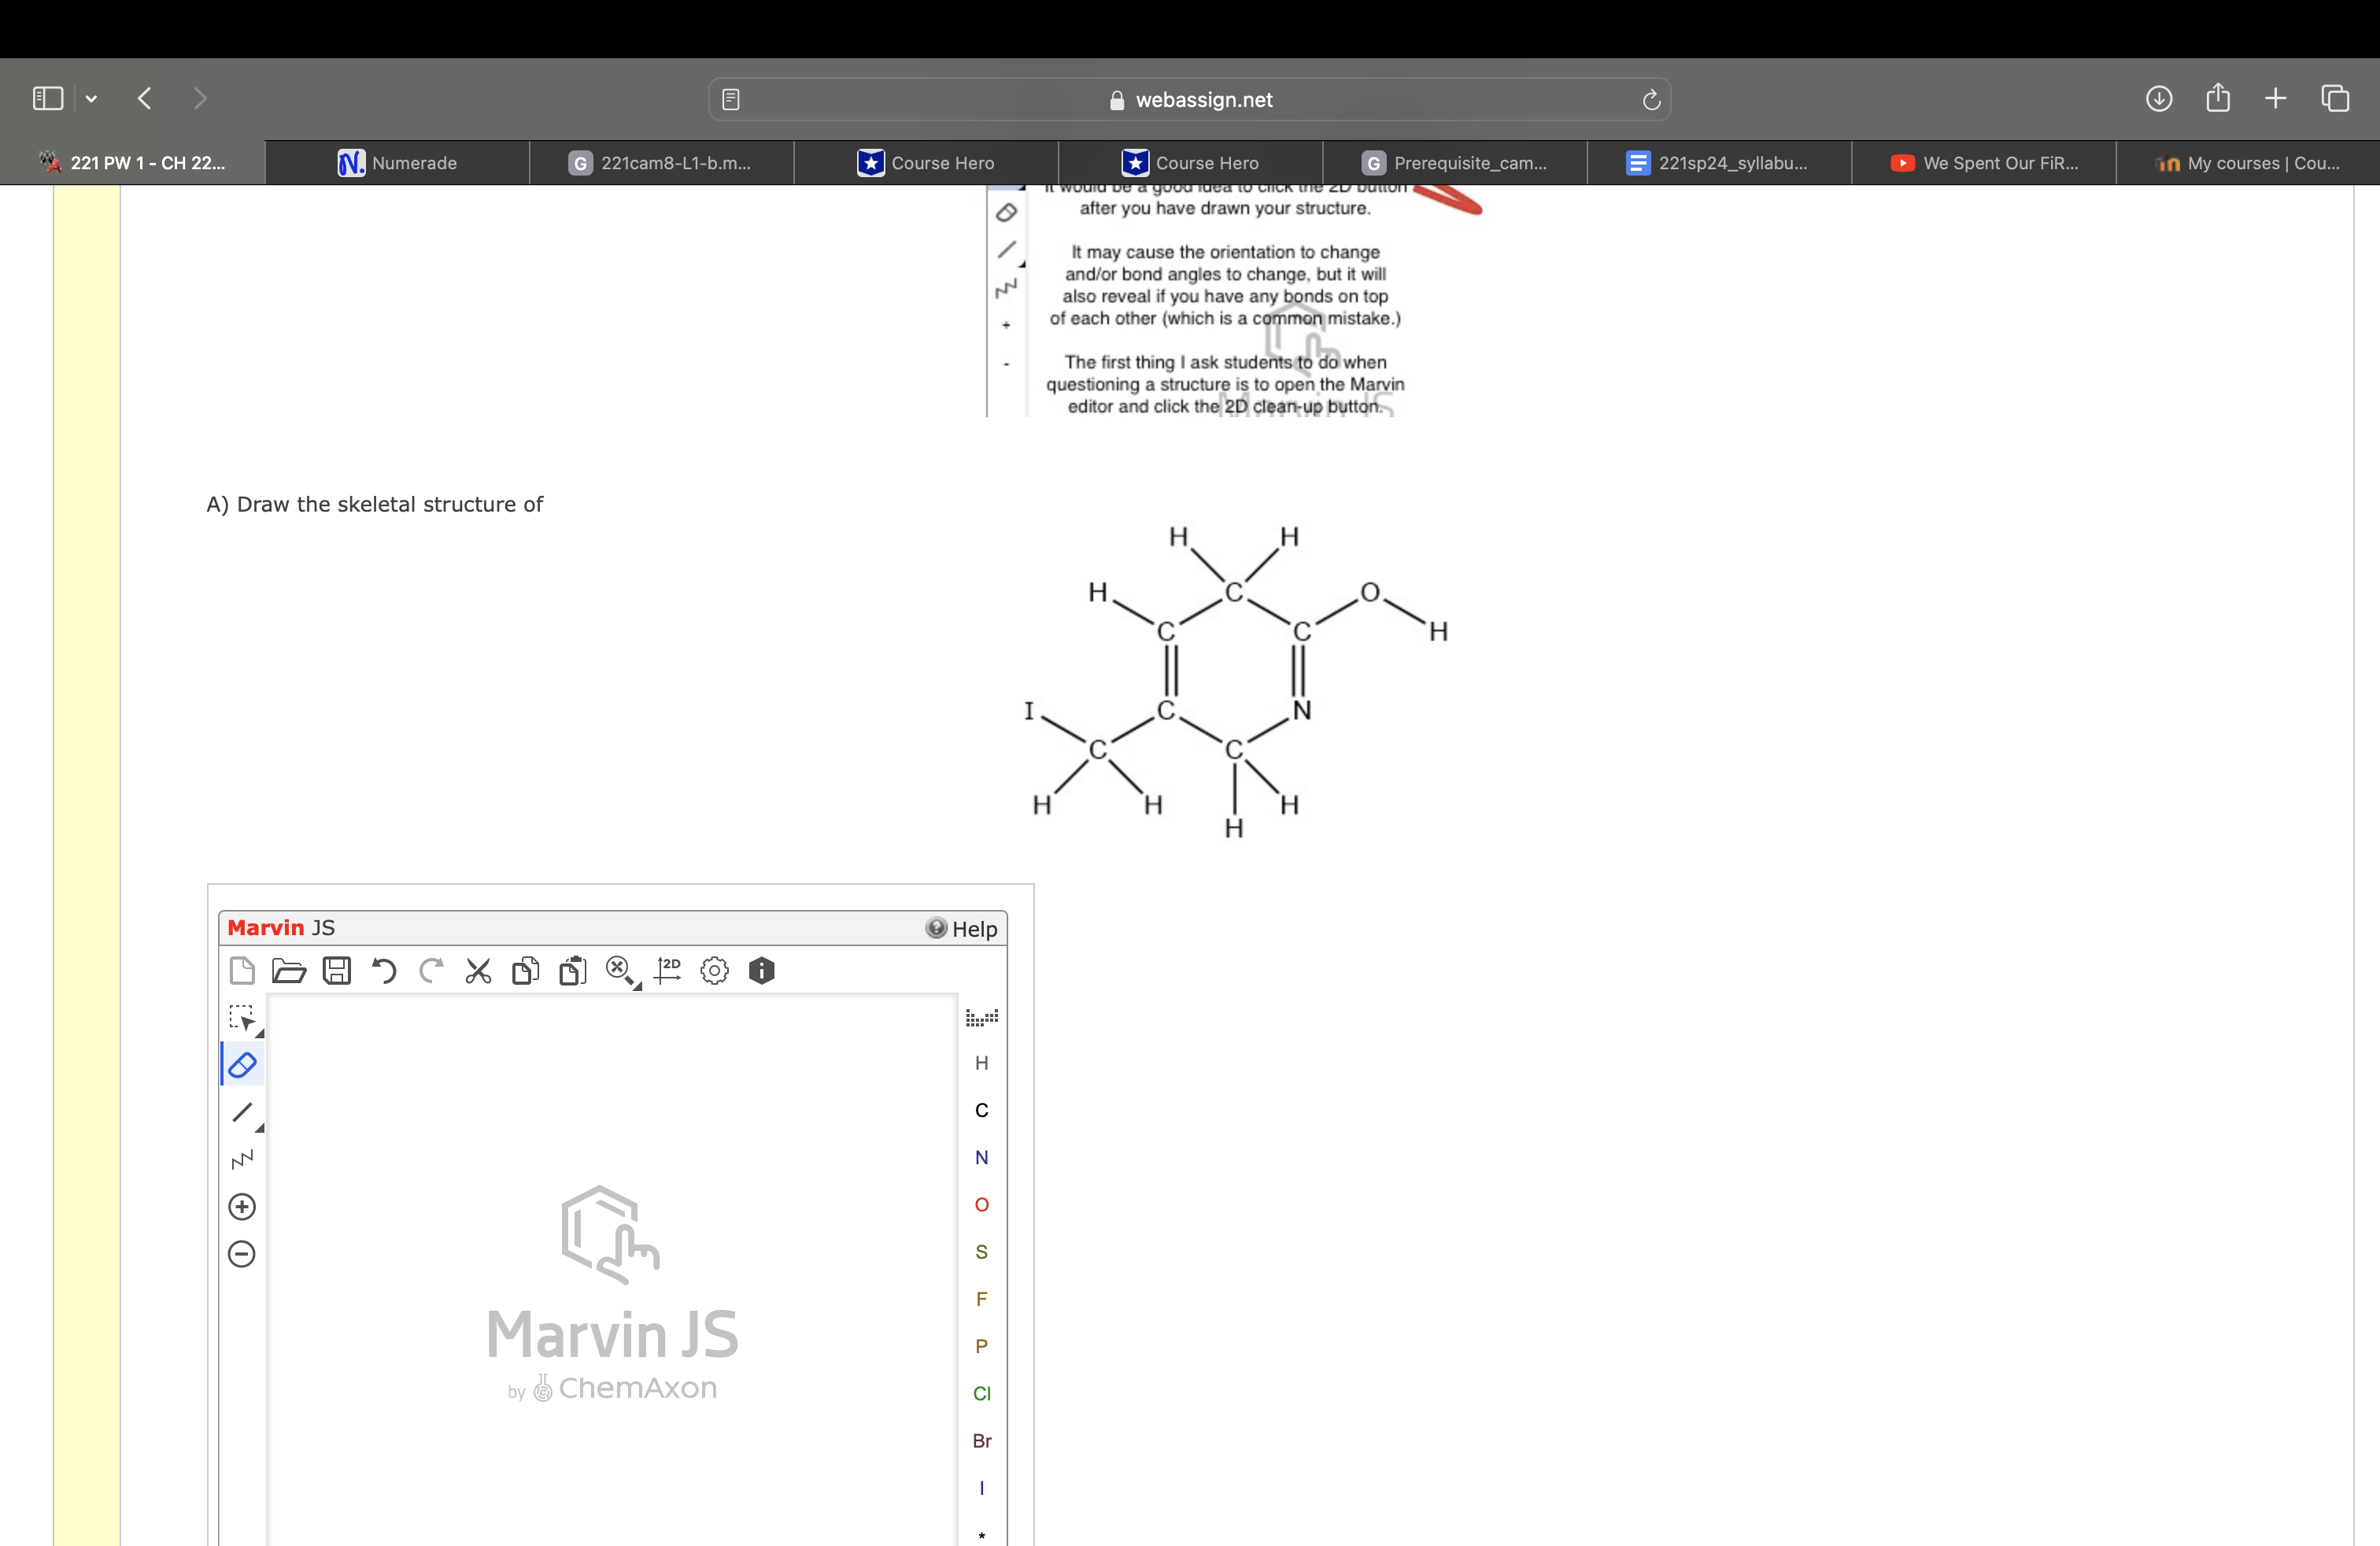Switch to the Prerequisite_cam... tab
Viewport: 2380px width, 1546px height.
tap(1455, 163)
